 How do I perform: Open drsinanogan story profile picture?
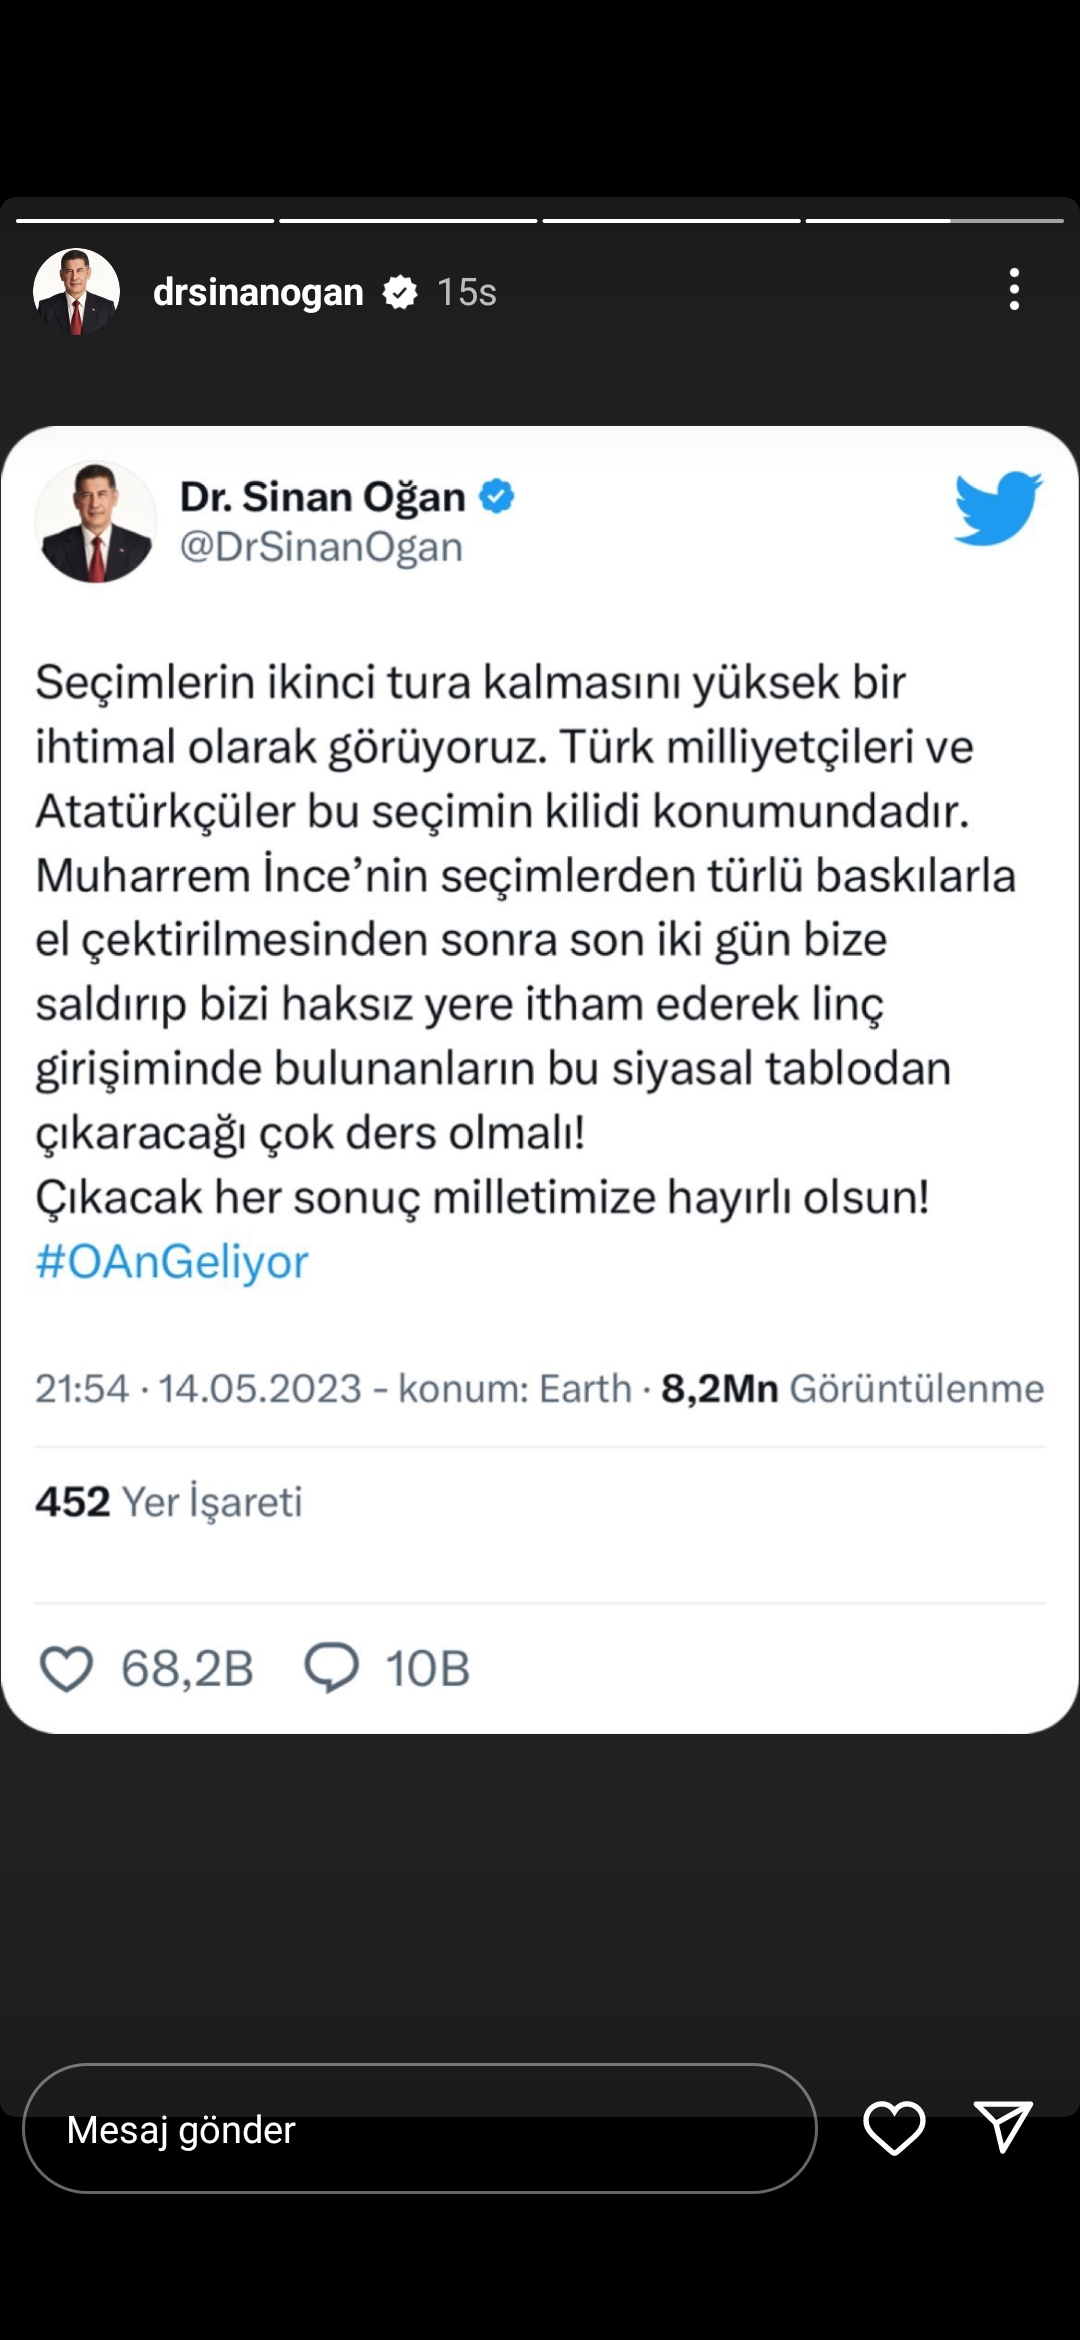76,291
